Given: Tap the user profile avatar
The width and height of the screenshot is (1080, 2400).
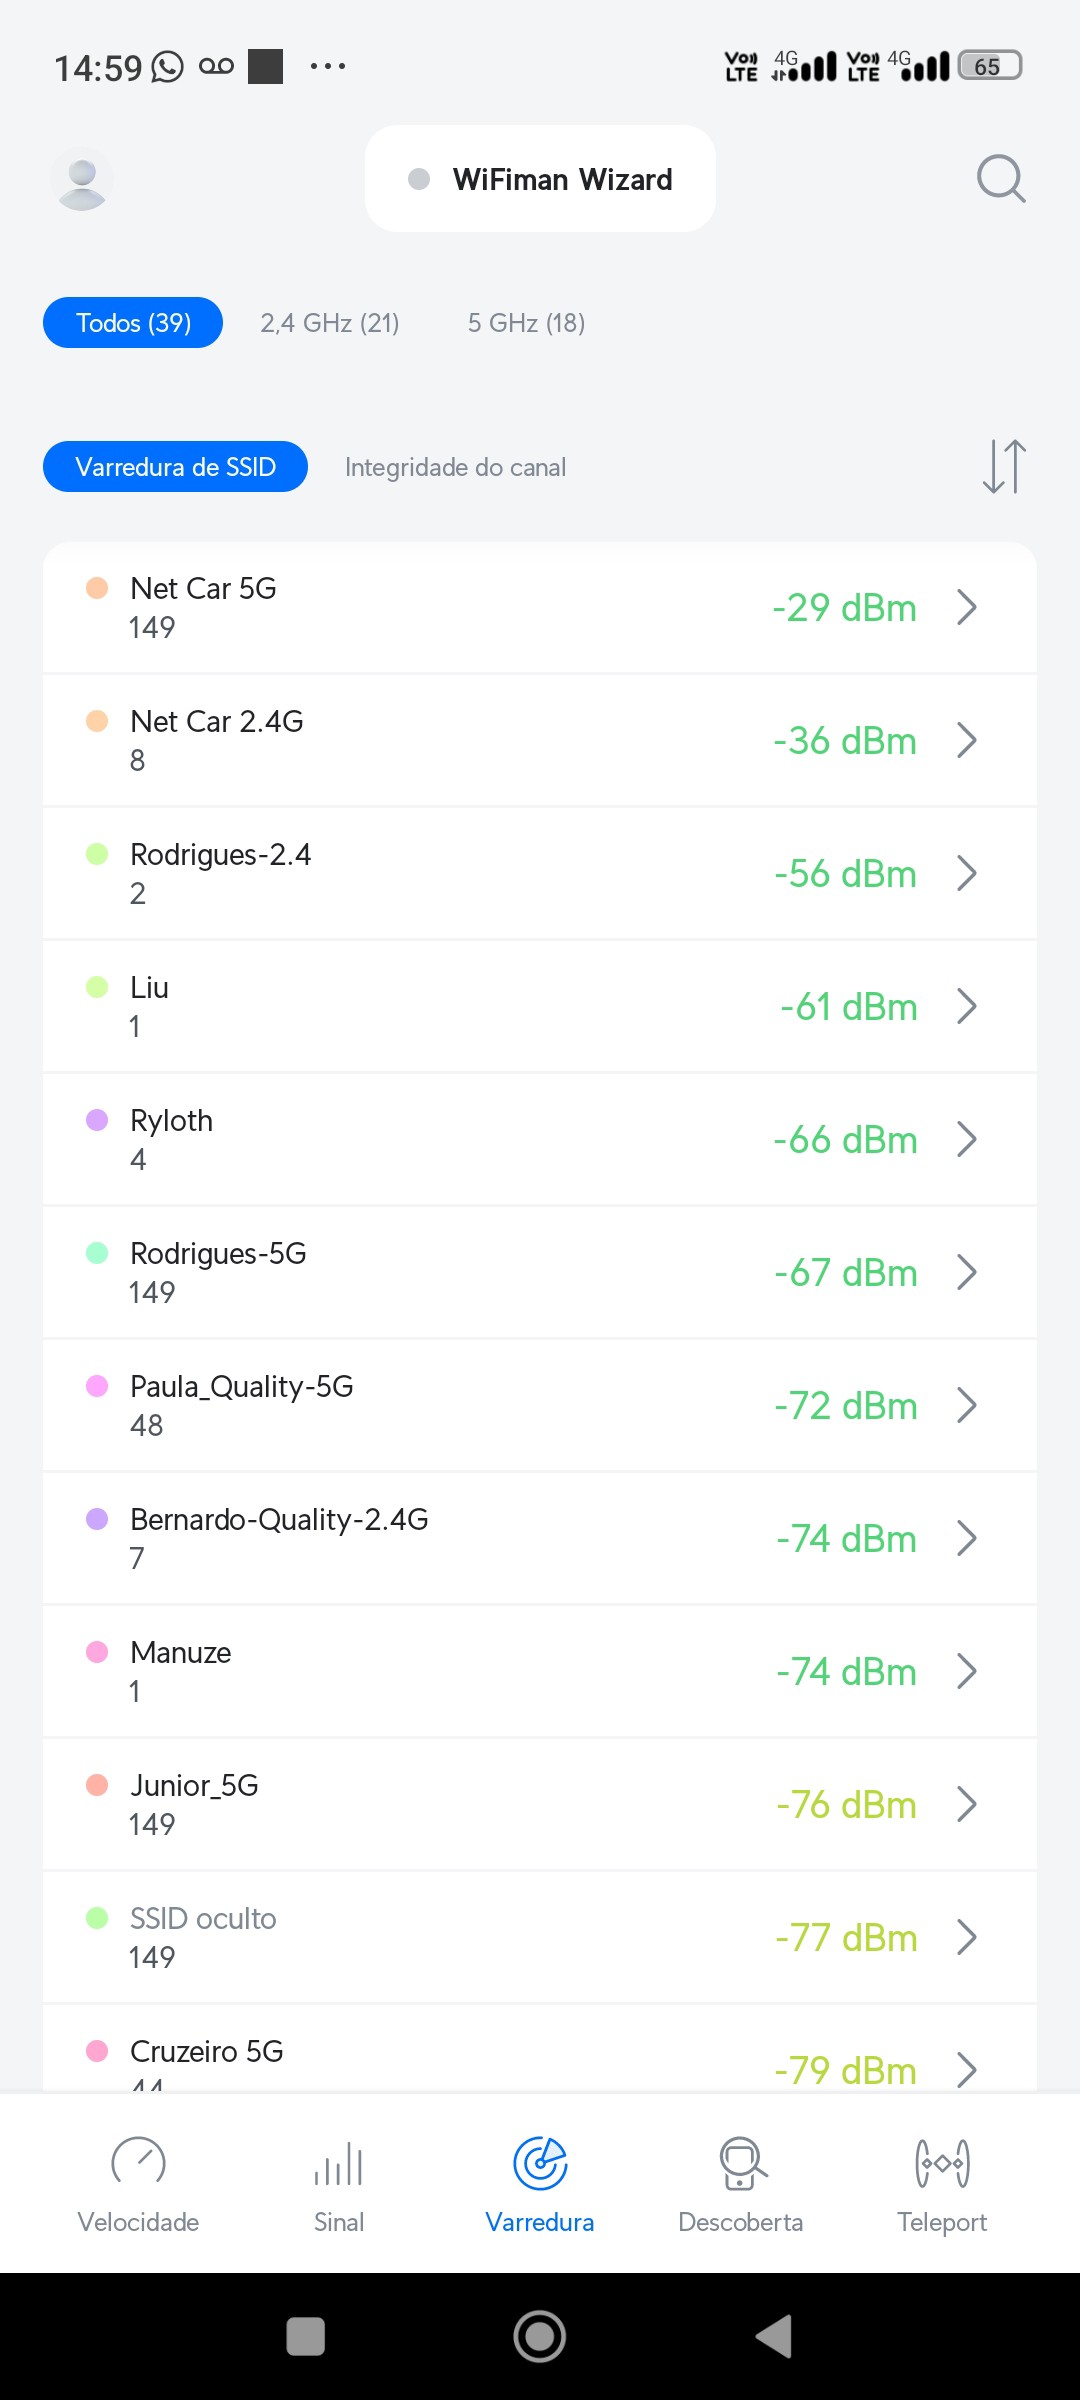Looking at the screenshot, I should [x=82, y=179].
